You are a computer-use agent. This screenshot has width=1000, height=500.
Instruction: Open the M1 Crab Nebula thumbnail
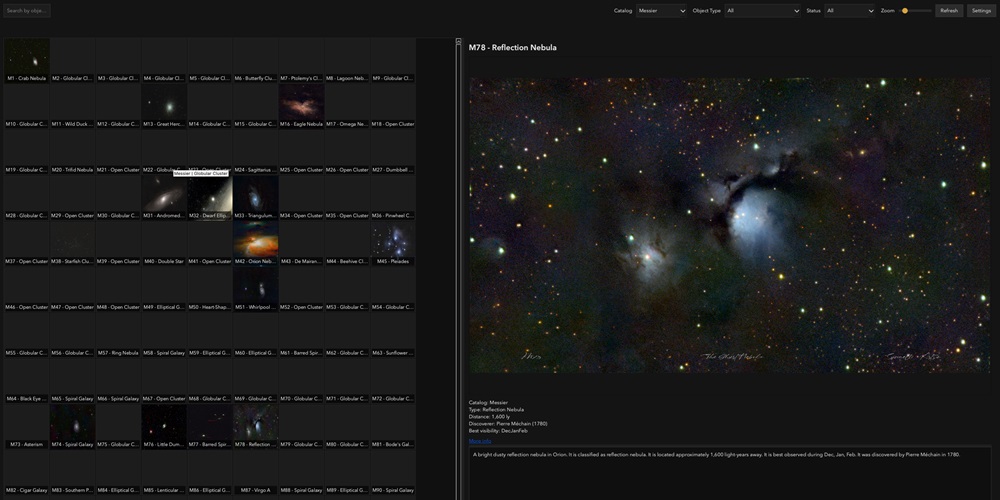pos(26,56)
